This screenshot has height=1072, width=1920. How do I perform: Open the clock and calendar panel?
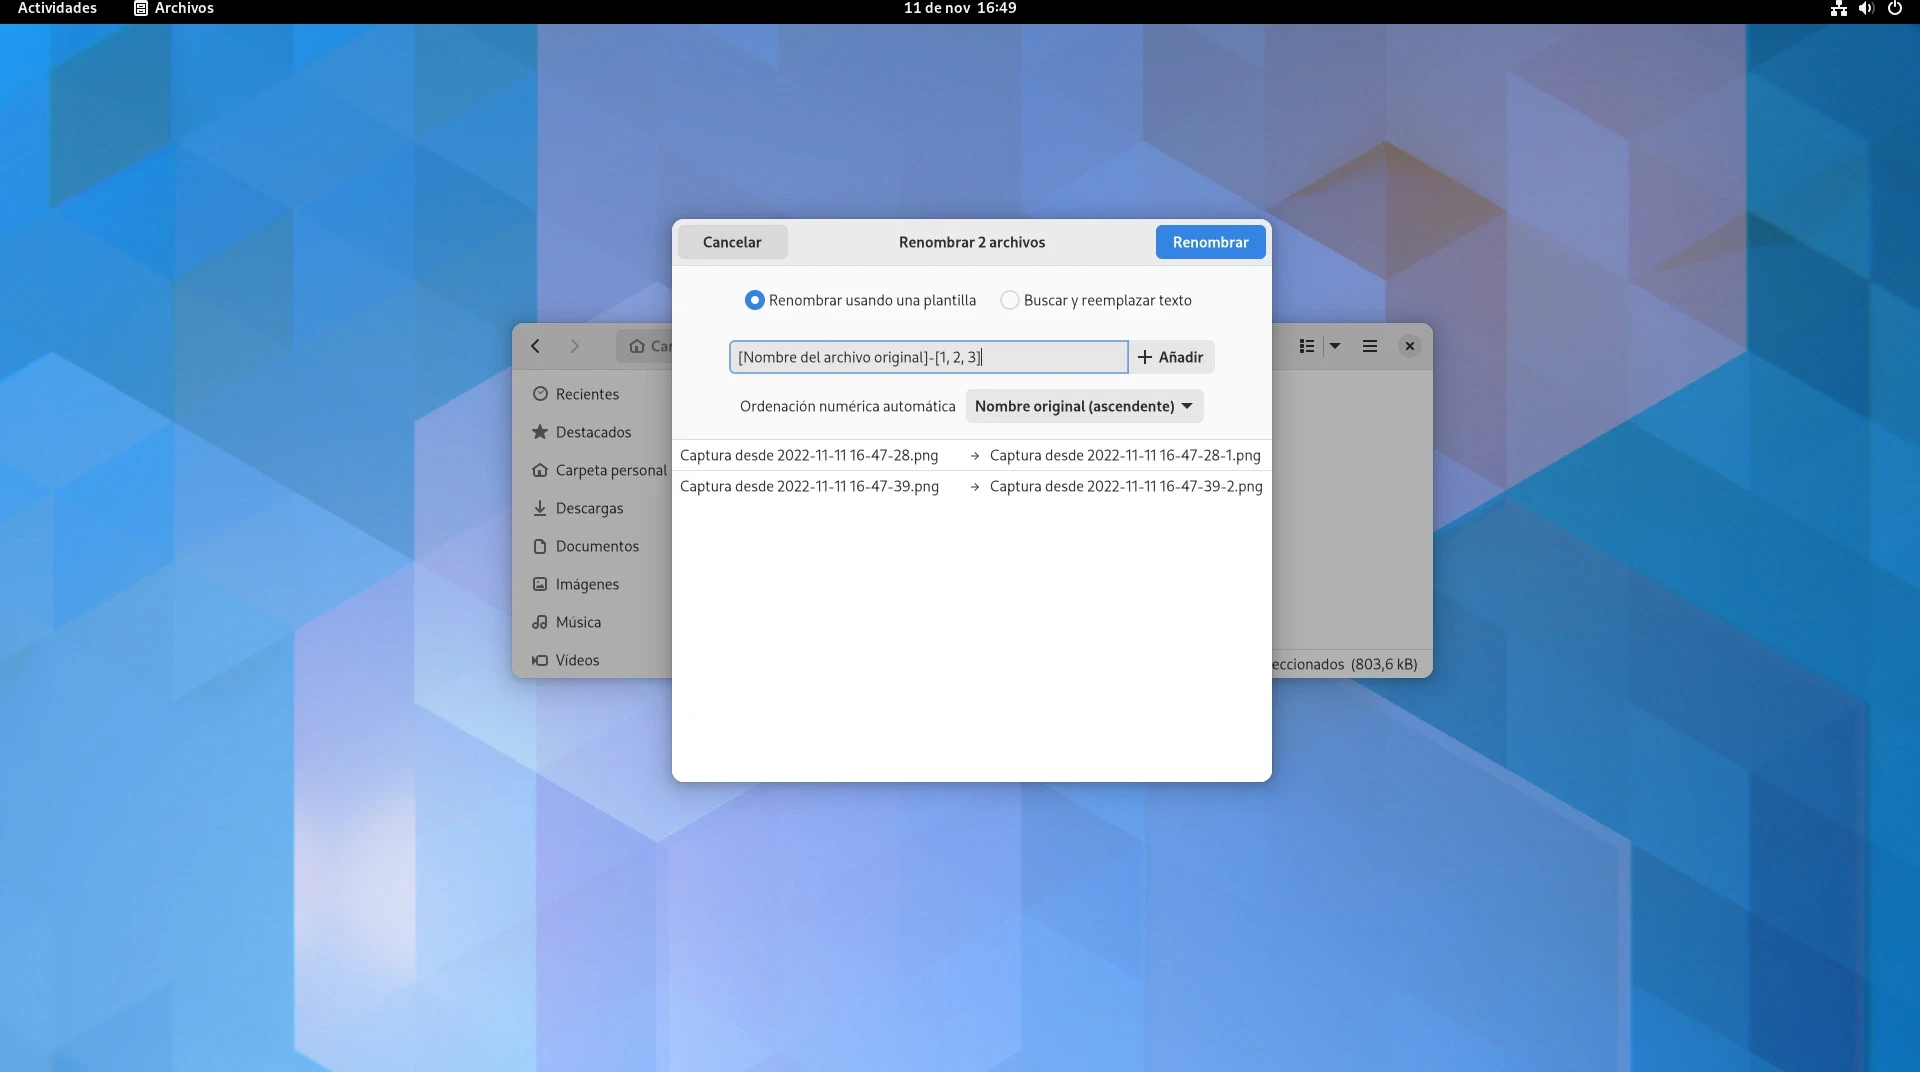coord(959,9)
